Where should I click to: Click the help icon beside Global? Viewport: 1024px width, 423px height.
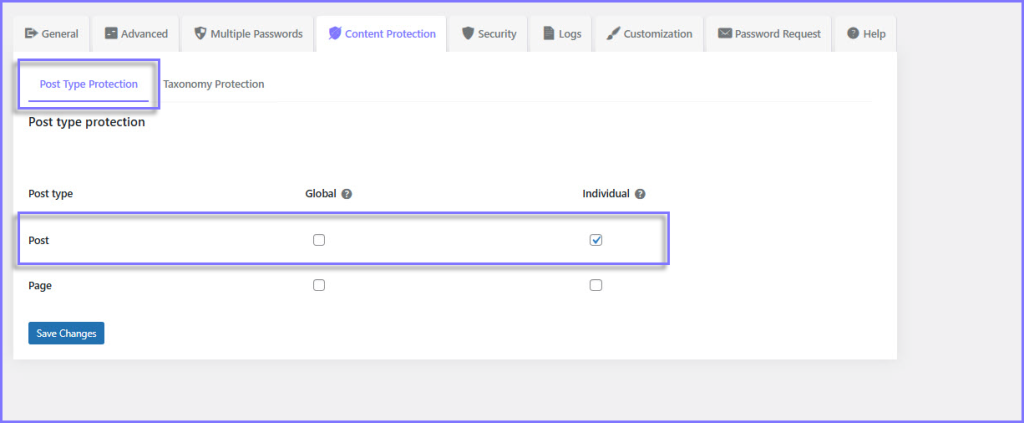point(347,194)
